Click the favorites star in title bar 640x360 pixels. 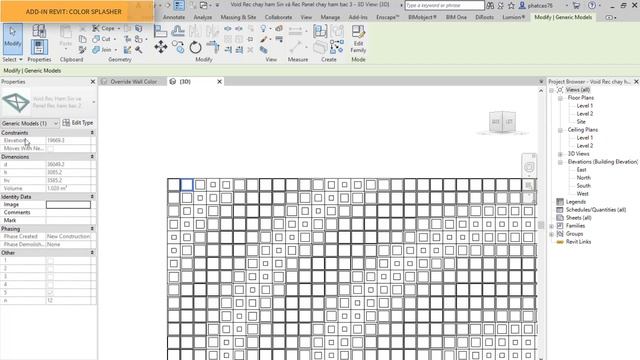coord(511,5)
